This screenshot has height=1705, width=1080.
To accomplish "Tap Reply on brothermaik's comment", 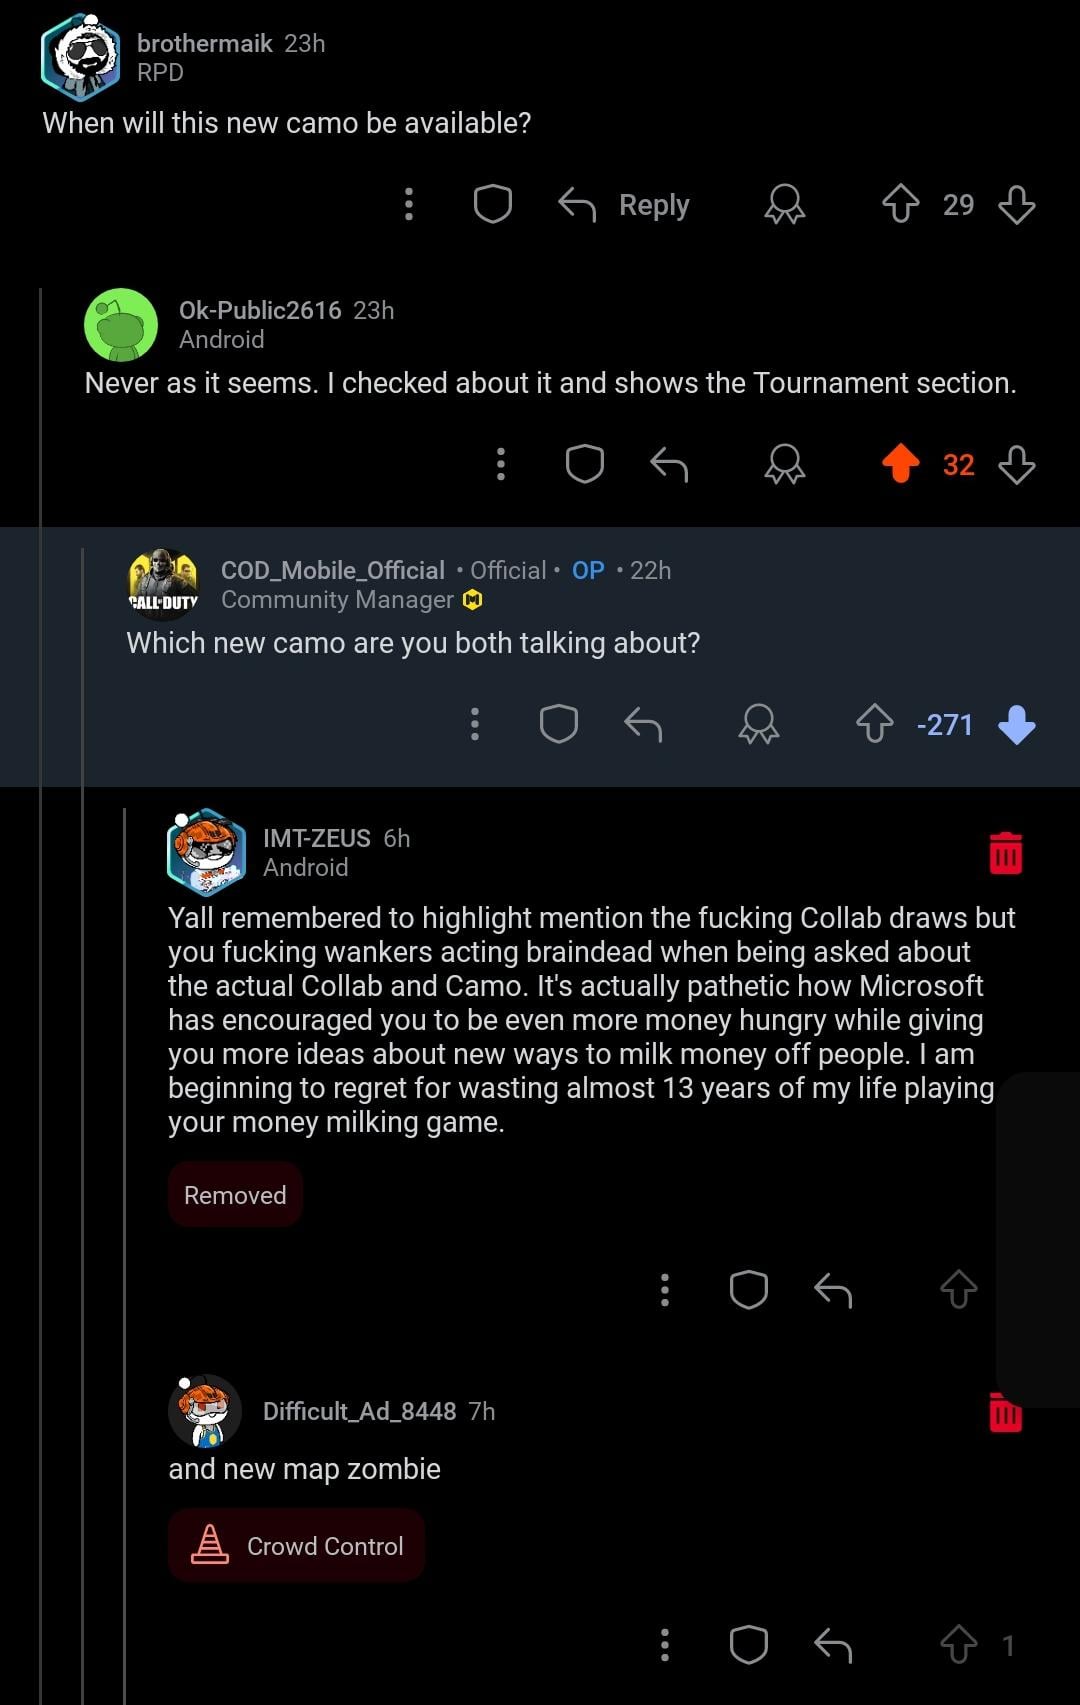I will click(x=624, y=204).
